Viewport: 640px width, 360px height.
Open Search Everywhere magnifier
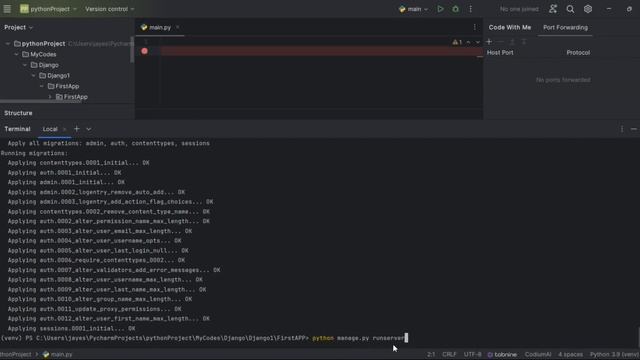[x=570, y=9]
